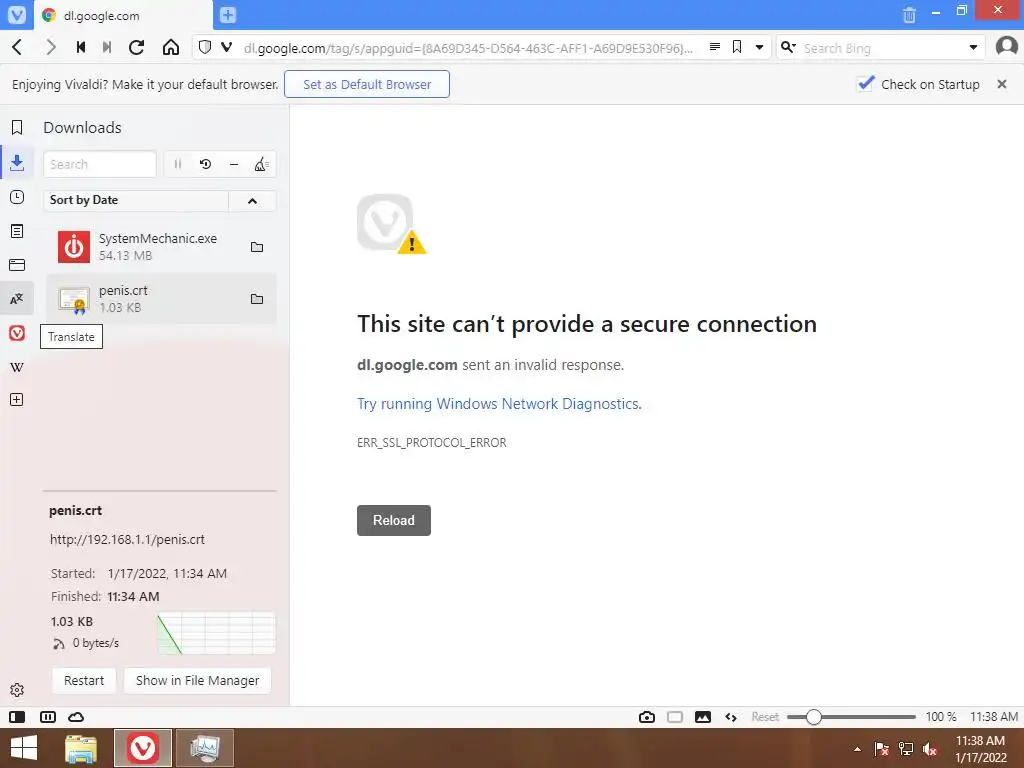Show hidden system tray icons
This screenshot has height=768, width=1024.
(x=857, y=749)
